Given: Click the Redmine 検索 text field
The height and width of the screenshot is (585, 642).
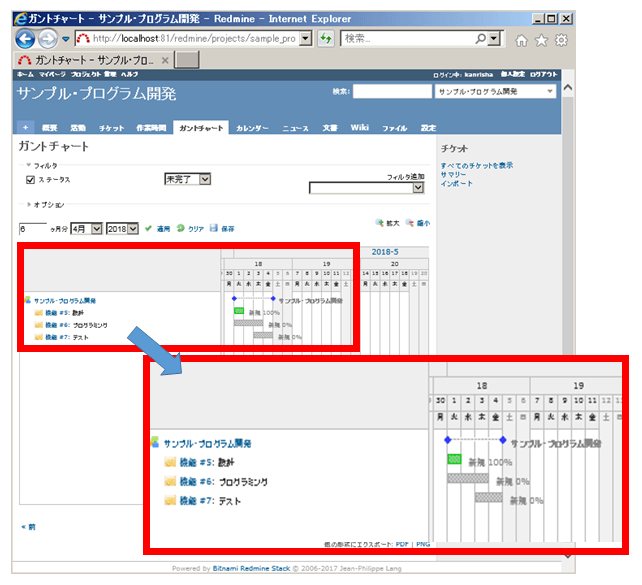Looking at the screenshot, I should 392,91.
